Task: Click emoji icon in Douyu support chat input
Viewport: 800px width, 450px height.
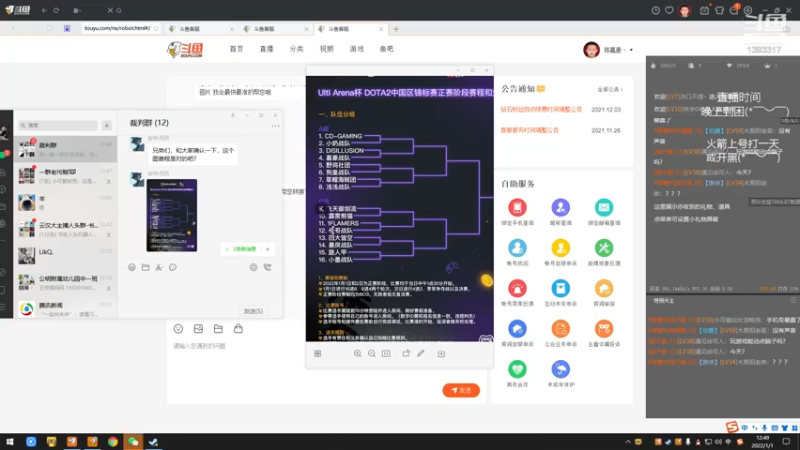Action: pyautogui.click(x=178, y=329)
